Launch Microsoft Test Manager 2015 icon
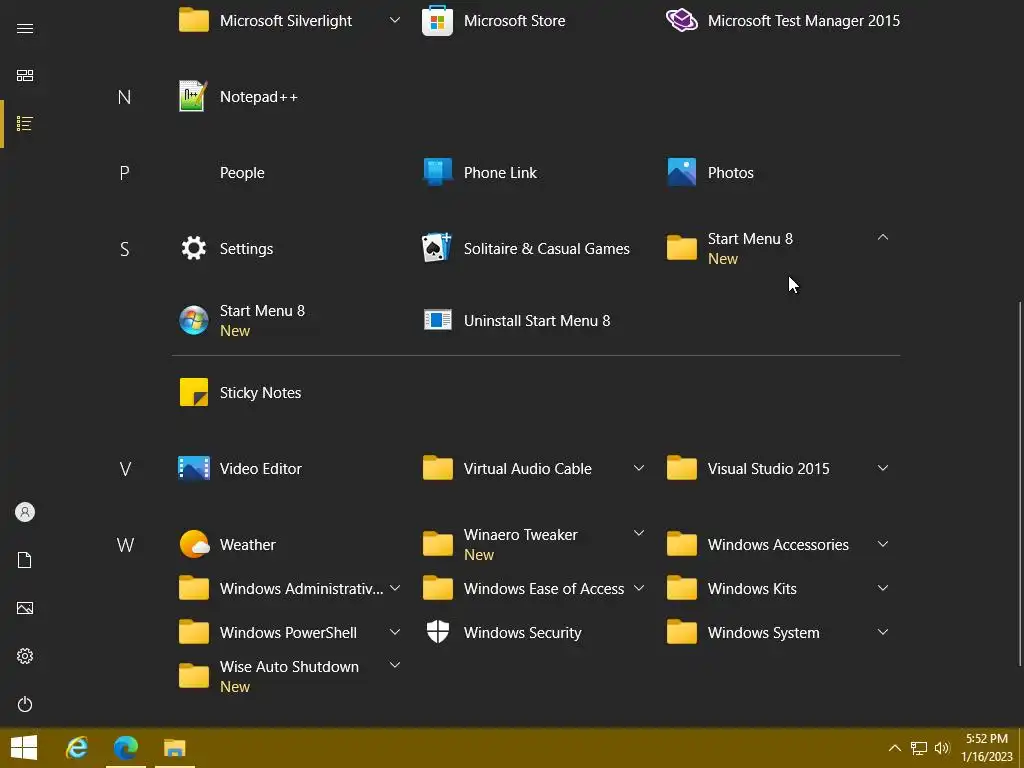This screenshot has height=768, width=1024. [681, 21]
